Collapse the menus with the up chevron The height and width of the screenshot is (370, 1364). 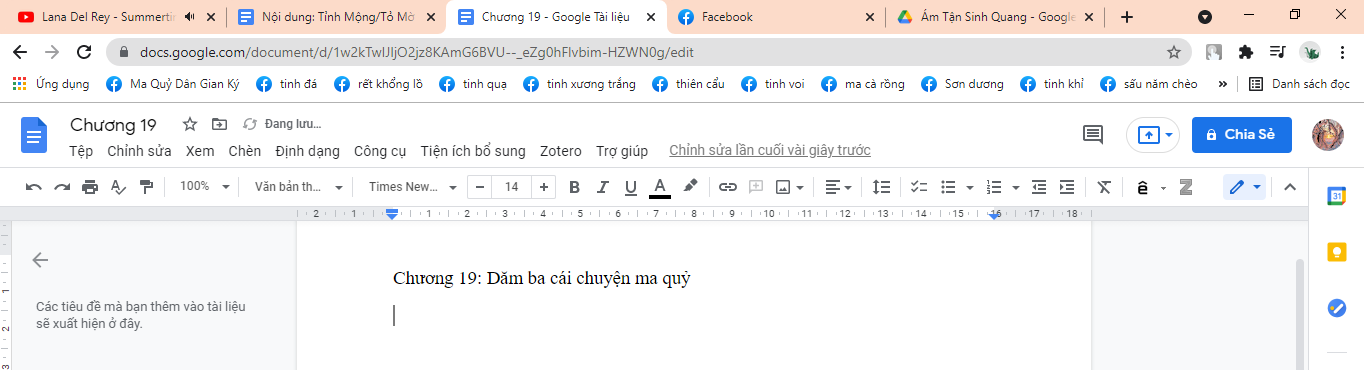(x=1289, y=187)
